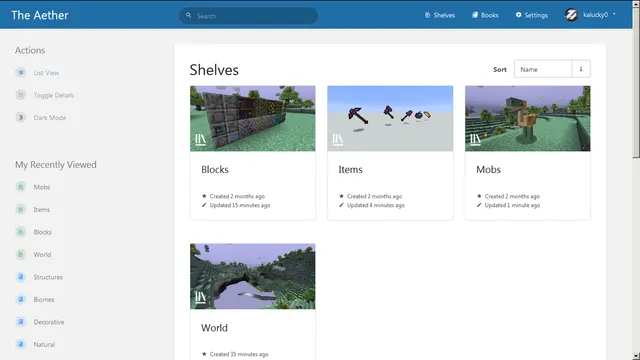Click the Dark Mode moon icon
The image size is (640, 360).
20,118
